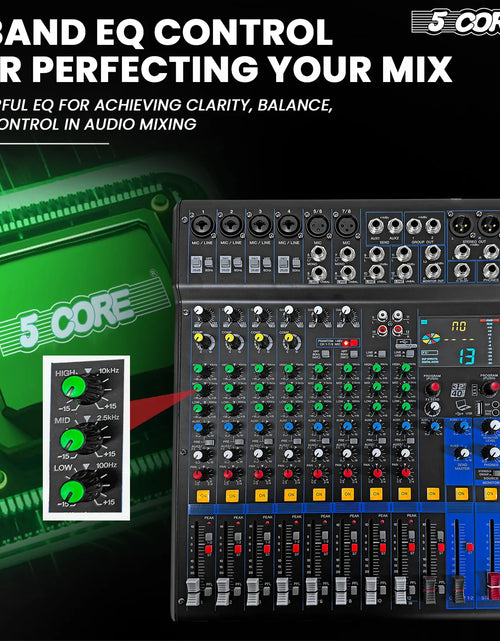Select the 7/8 XLR MIC input socket

[346, 226]
